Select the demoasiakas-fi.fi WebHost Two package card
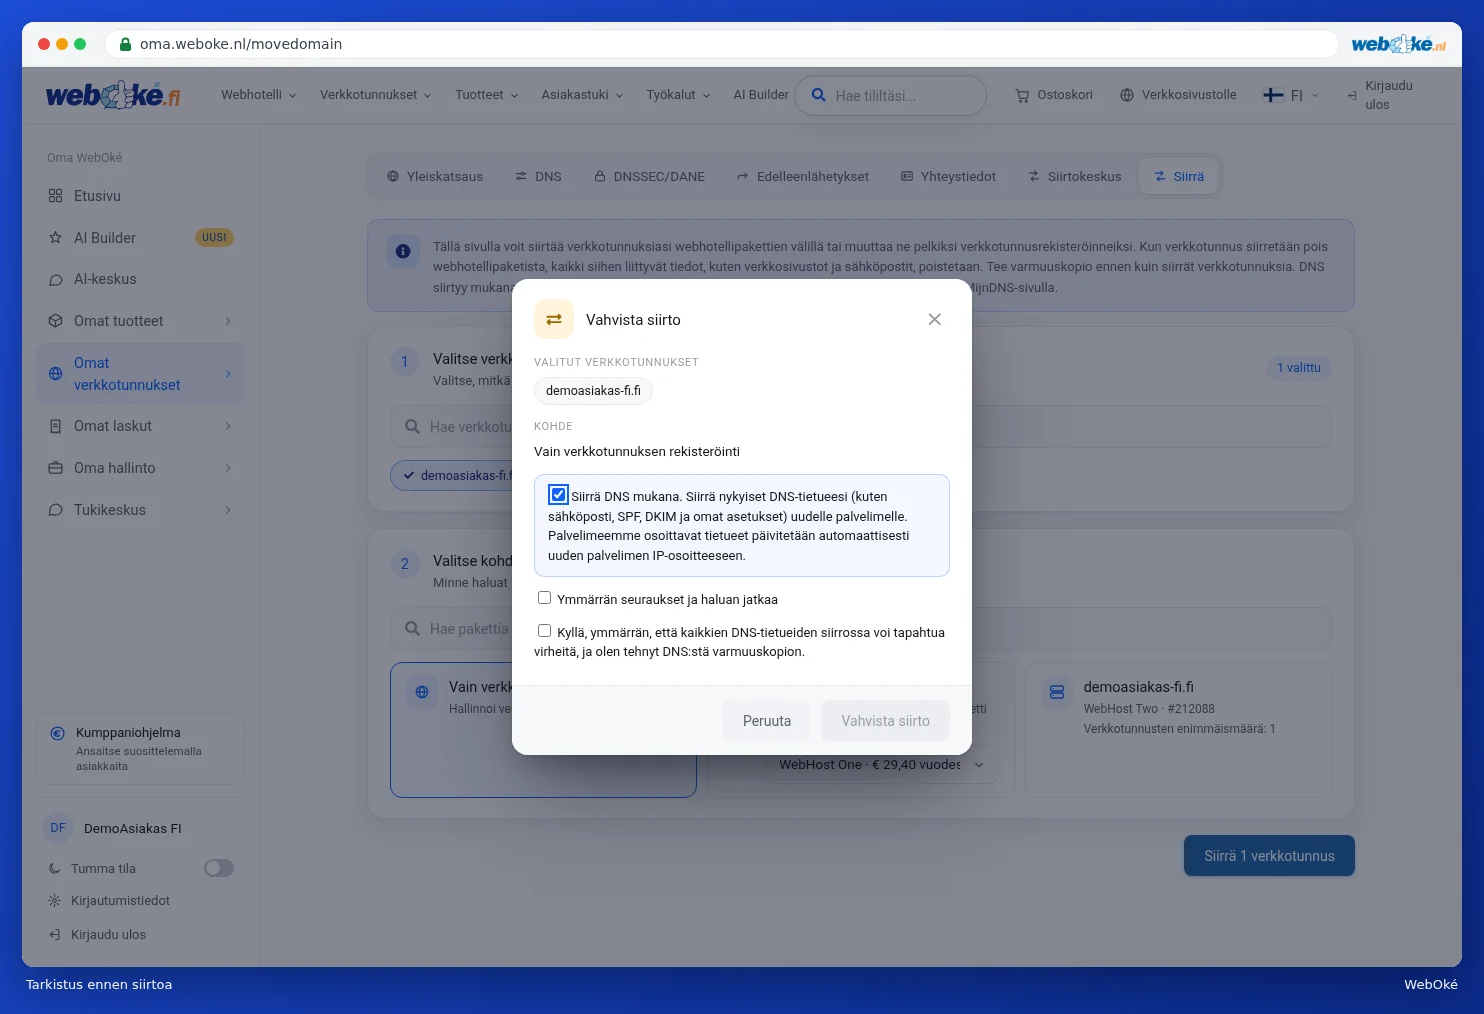This screenshot has width=1484, height=1014. point(1178,730)
